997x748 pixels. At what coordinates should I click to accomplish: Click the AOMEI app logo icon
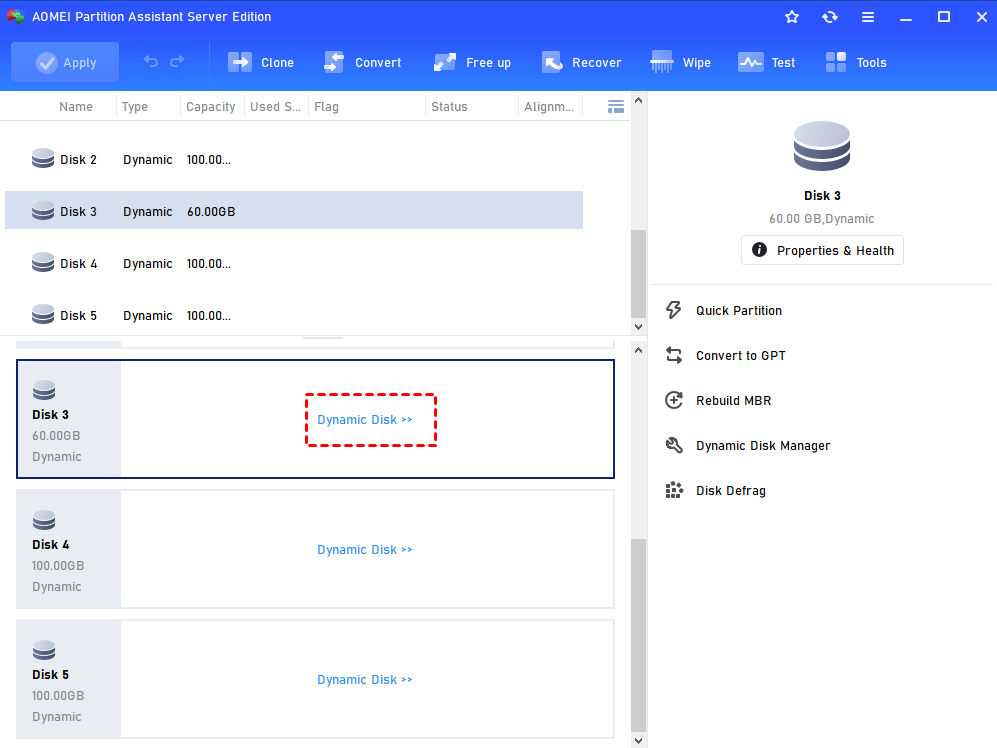pos(15,17)
